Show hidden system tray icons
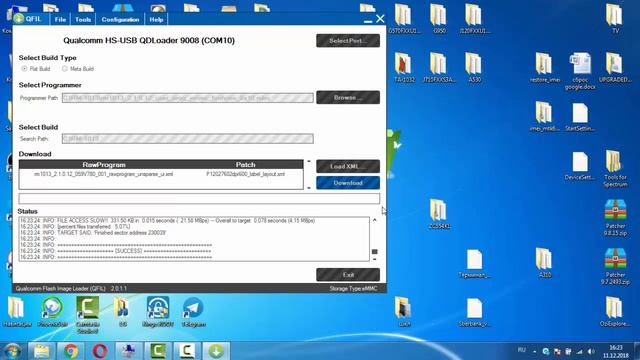 [534, 351]
